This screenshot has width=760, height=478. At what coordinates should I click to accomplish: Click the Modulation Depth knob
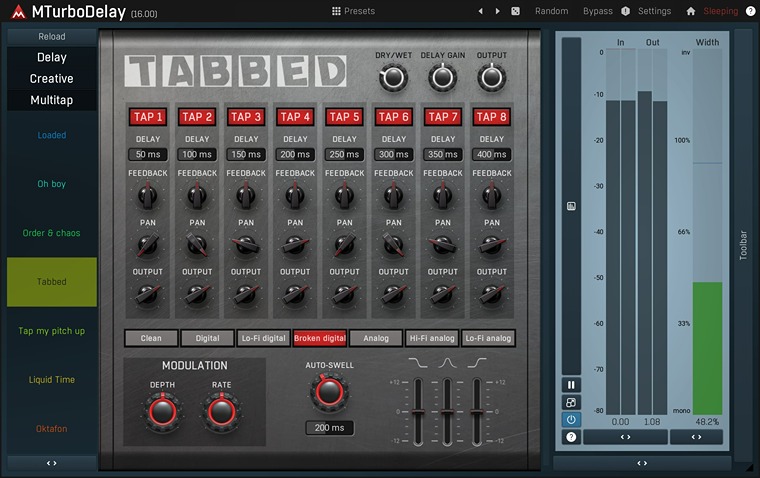(162, 412)
